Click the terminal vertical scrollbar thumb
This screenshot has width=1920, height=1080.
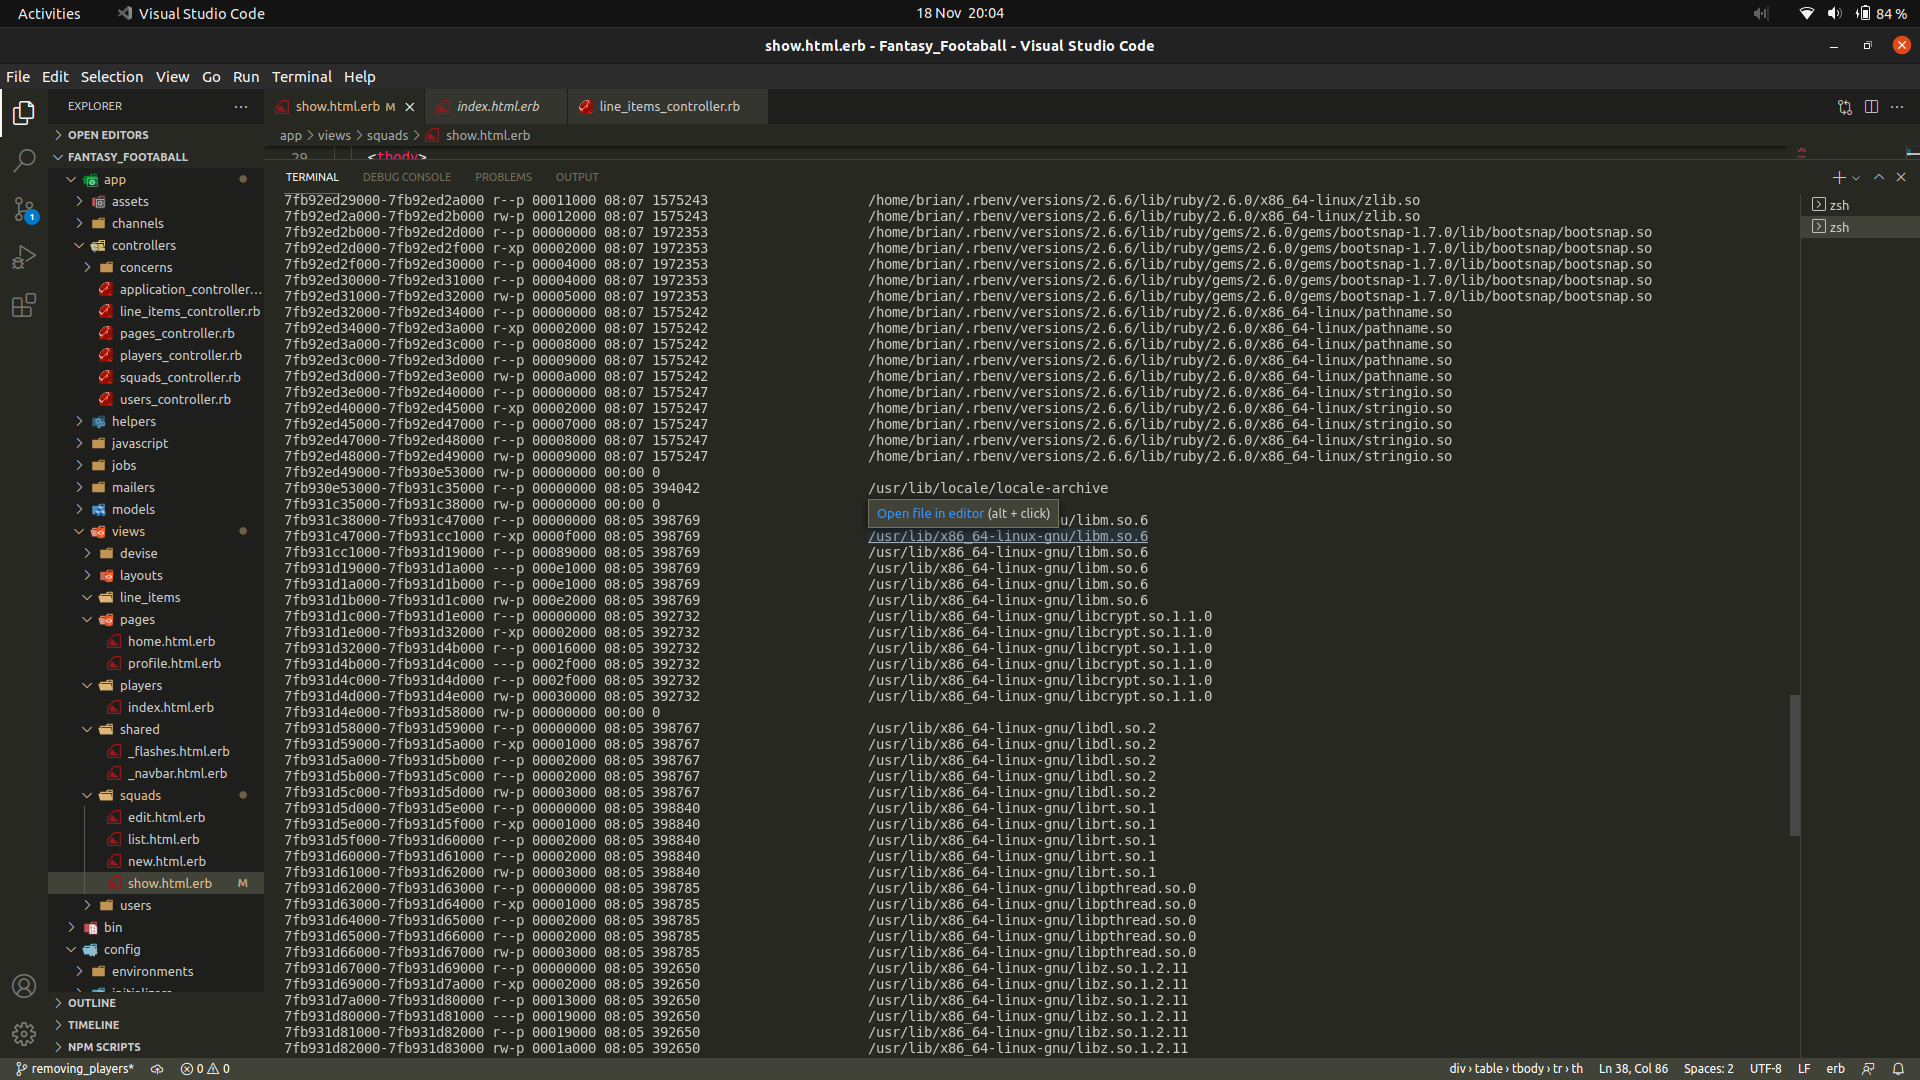tap(1795, 765)
